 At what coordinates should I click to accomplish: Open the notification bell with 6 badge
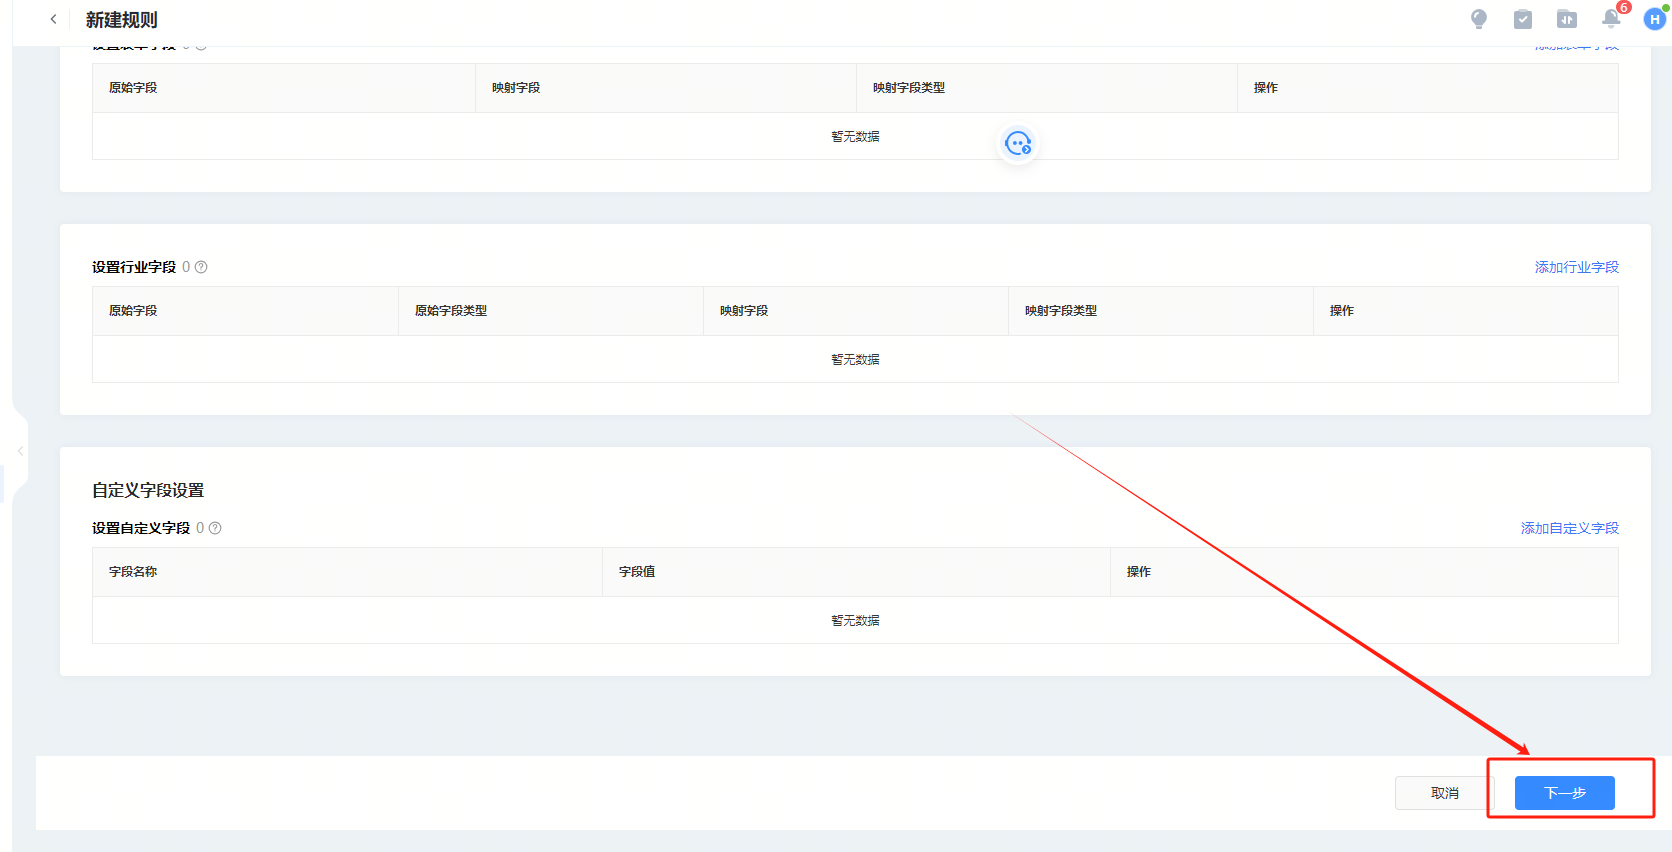click(1610, 19)
